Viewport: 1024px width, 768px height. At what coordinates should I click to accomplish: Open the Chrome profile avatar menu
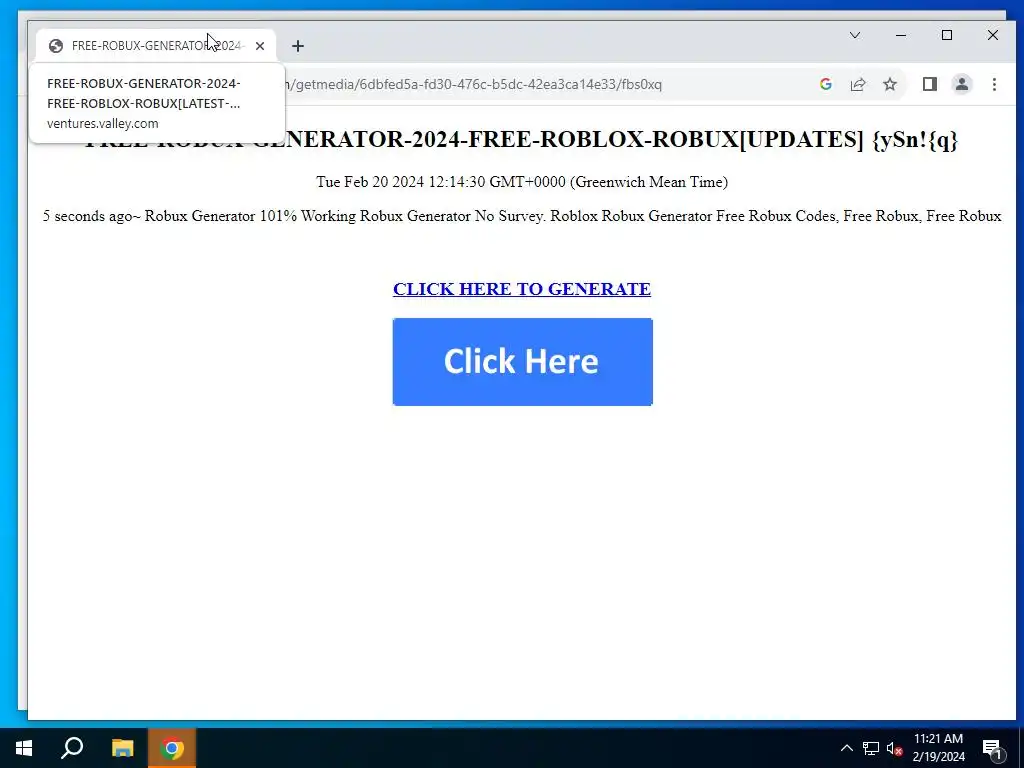961,84
